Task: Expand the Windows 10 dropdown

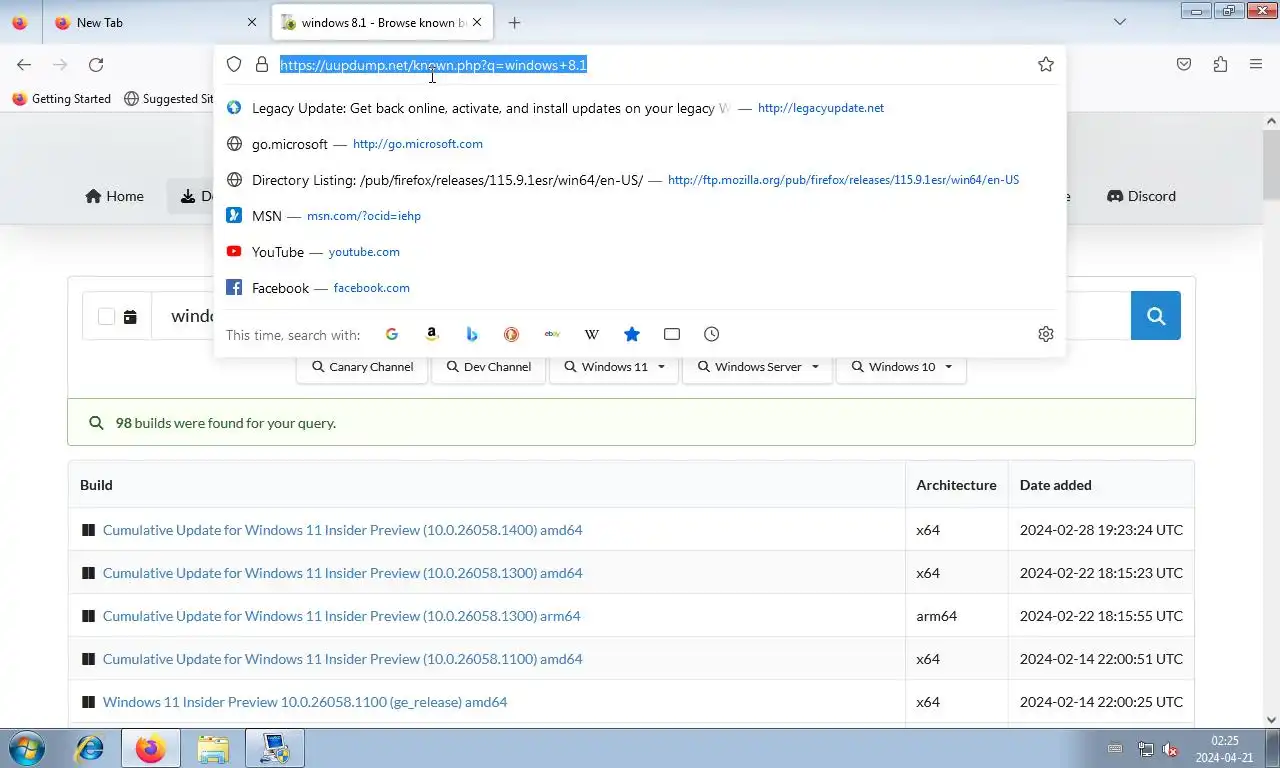Action: click(x=901, y=367)
